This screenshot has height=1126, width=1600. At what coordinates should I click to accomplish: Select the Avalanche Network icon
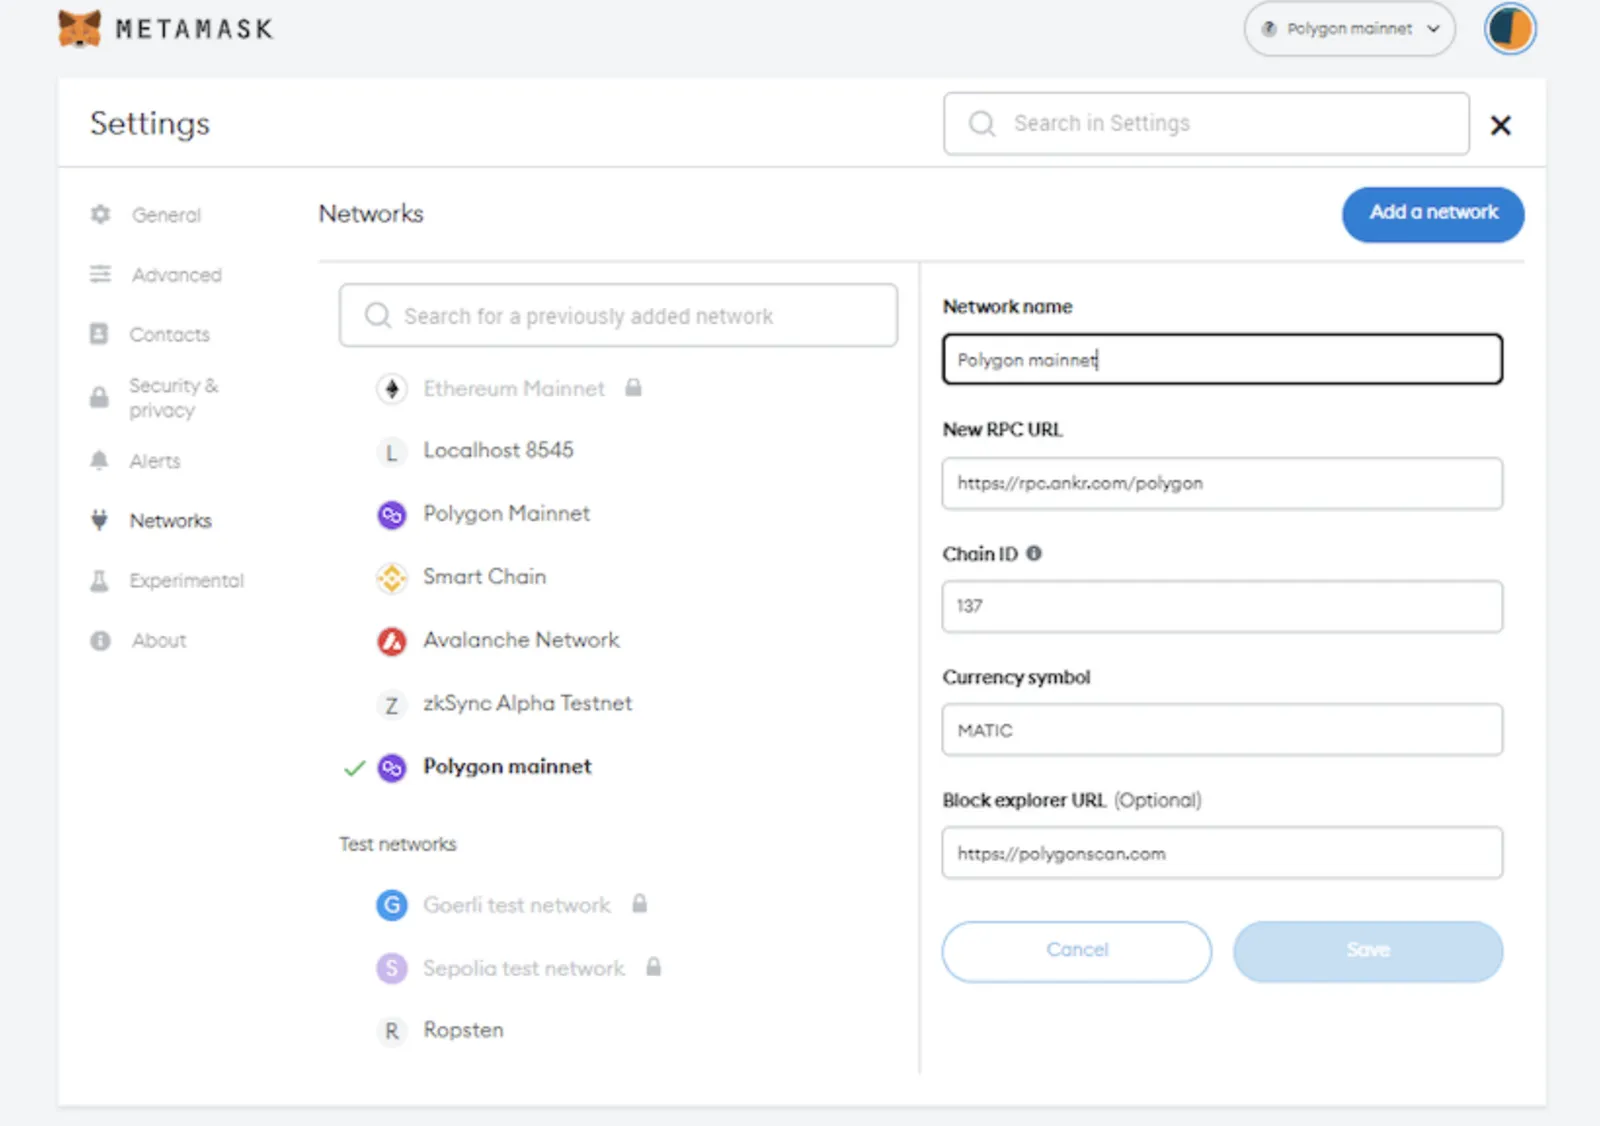pos(392,641)
